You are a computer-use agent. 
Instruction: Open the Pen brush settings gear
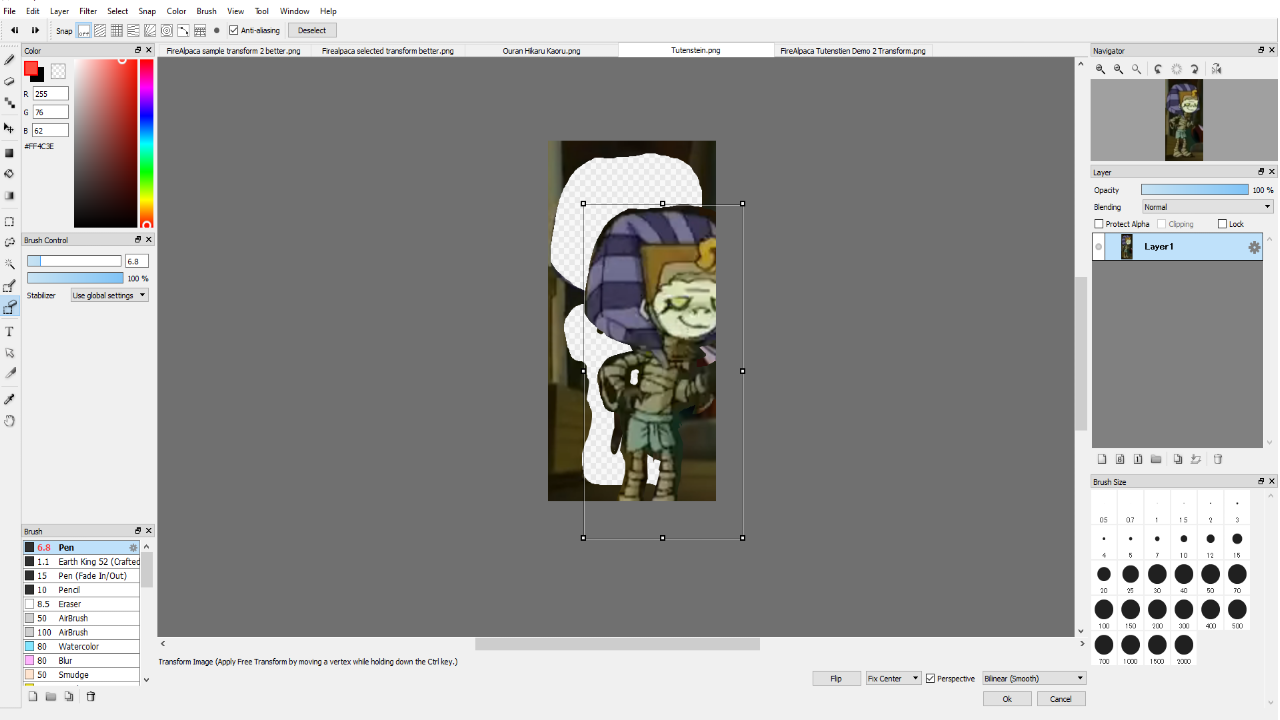tap(133, 548)
